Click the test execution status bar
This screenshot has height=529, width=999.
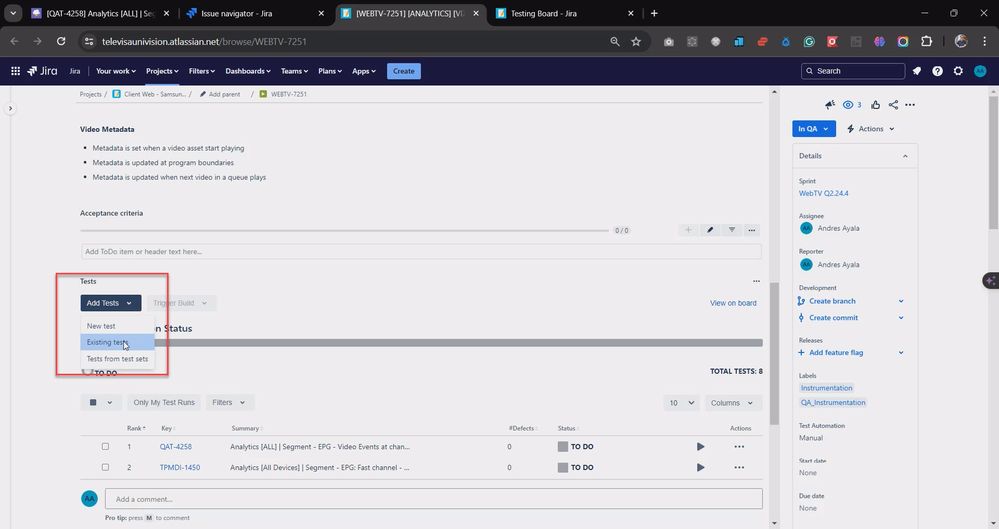point(458,343)
